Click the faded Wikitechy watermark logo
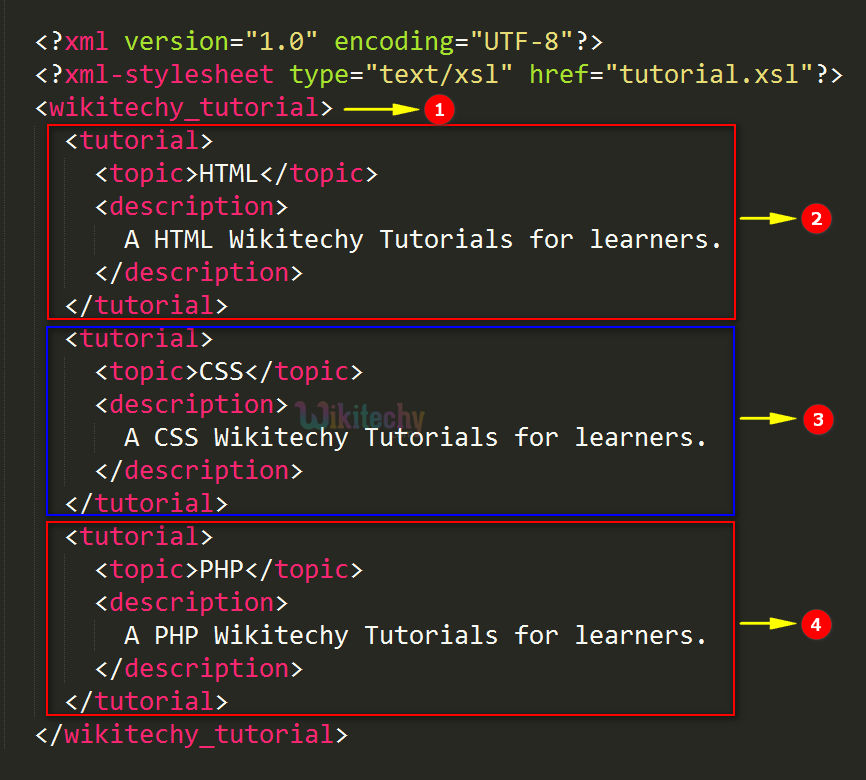Viewport: 866px width, 780px height. (x=362, y=416)
